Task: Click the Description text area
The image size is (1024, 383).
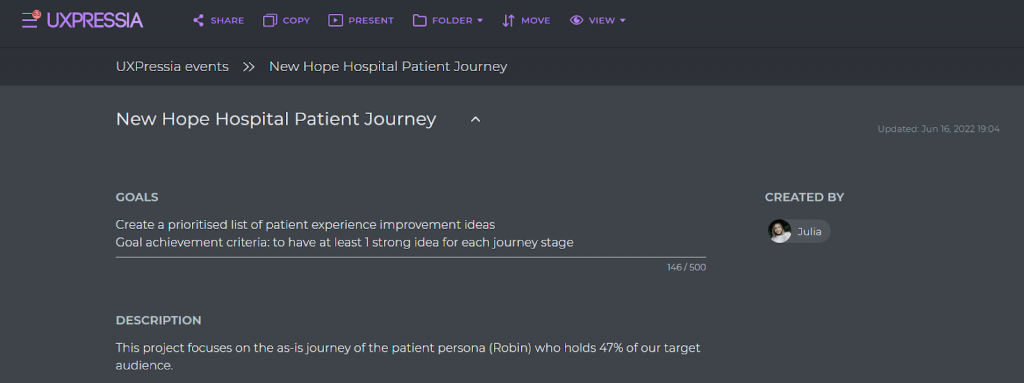Action: point(411,357)
